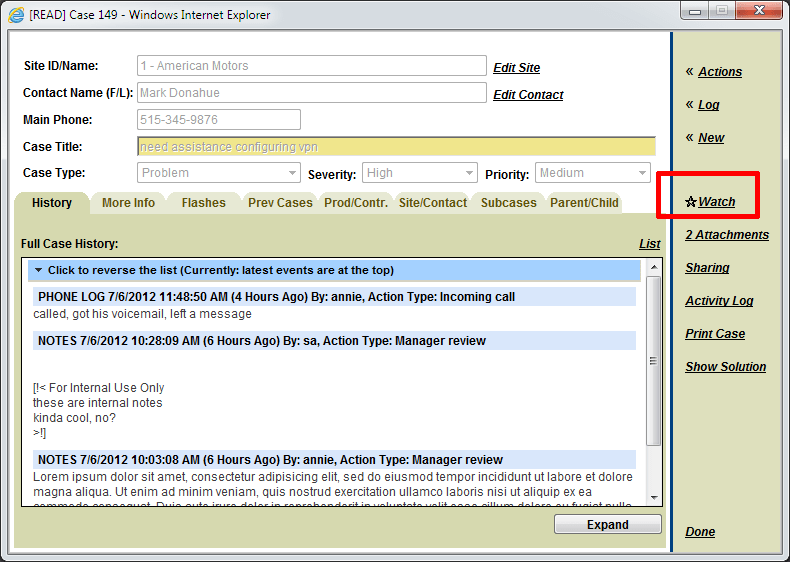This screenshot has width=790, height=562.
Task: Select the Site/Contact tab
Action: [433, 203]
